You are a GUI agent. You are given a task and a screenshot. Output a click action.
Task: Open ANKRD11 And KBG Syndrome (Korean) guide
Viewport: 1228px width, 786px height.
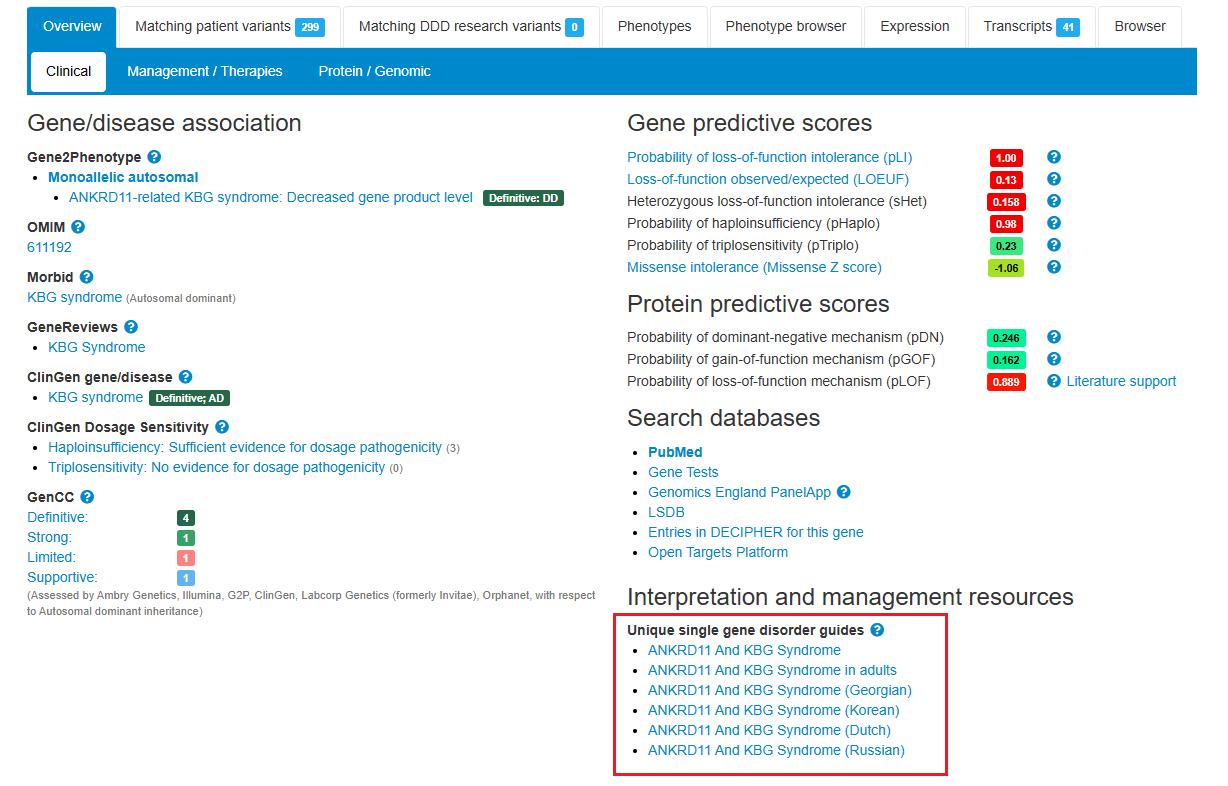click(x=773, y=710)
